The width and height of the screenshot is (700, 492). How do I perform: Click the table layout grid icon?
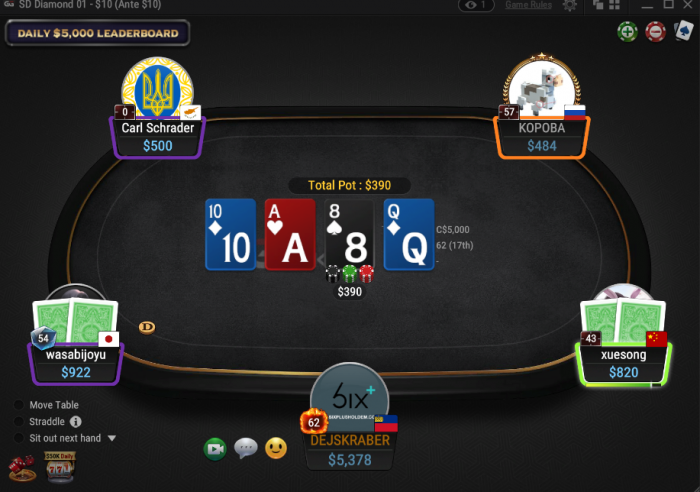[x=615, y=5]
